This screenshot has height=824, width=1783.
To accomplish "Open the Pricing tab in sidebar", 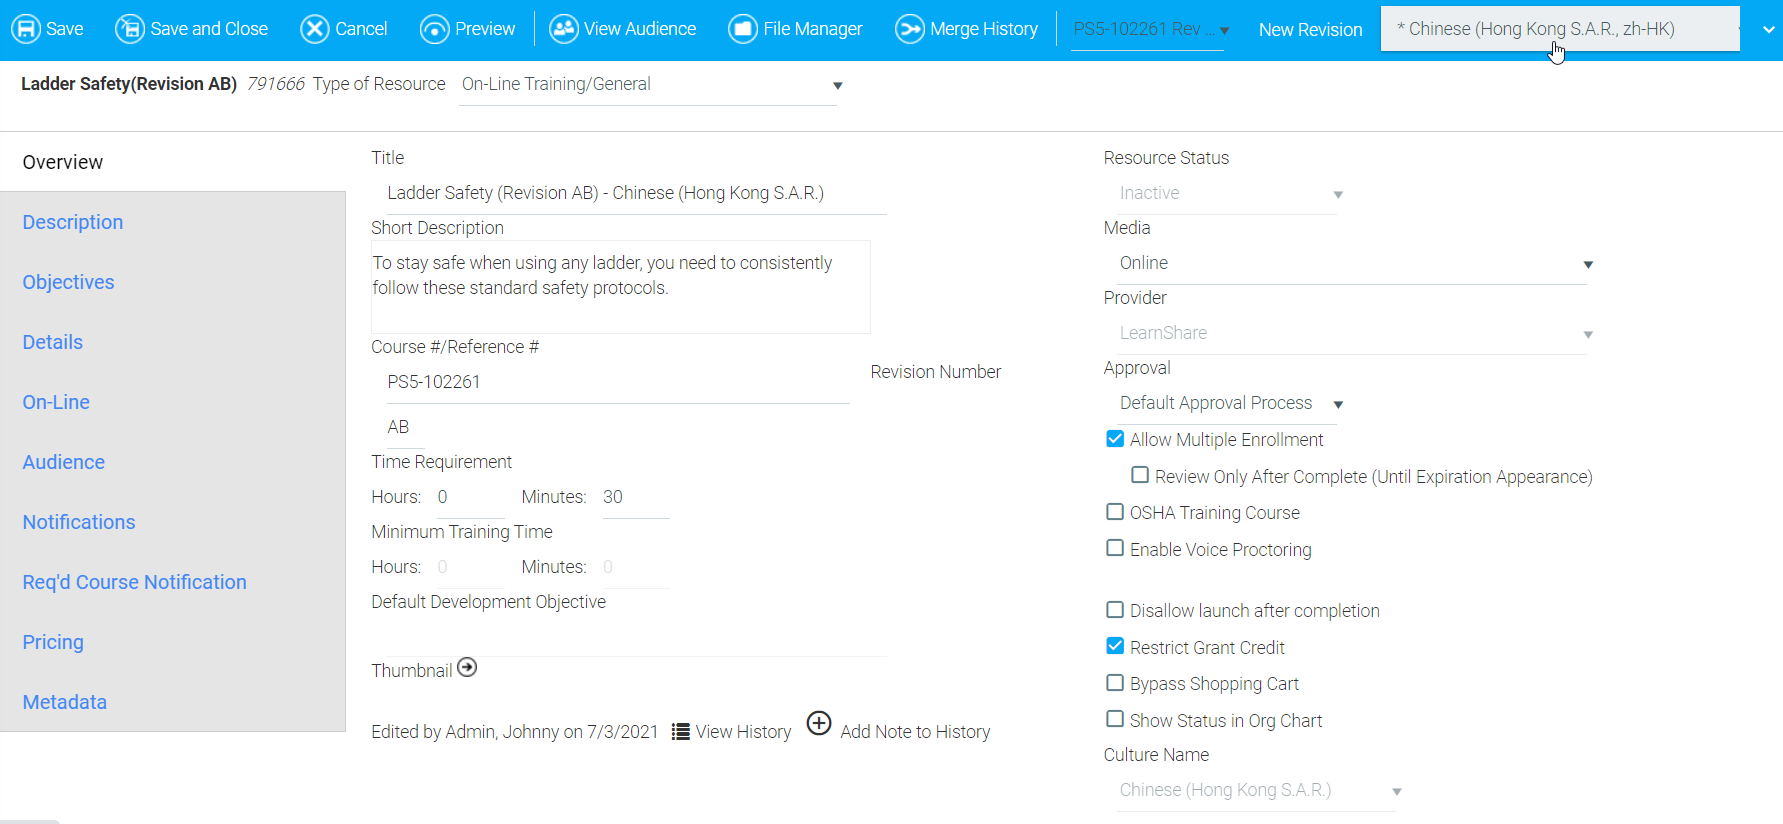I will click(53, 642).
